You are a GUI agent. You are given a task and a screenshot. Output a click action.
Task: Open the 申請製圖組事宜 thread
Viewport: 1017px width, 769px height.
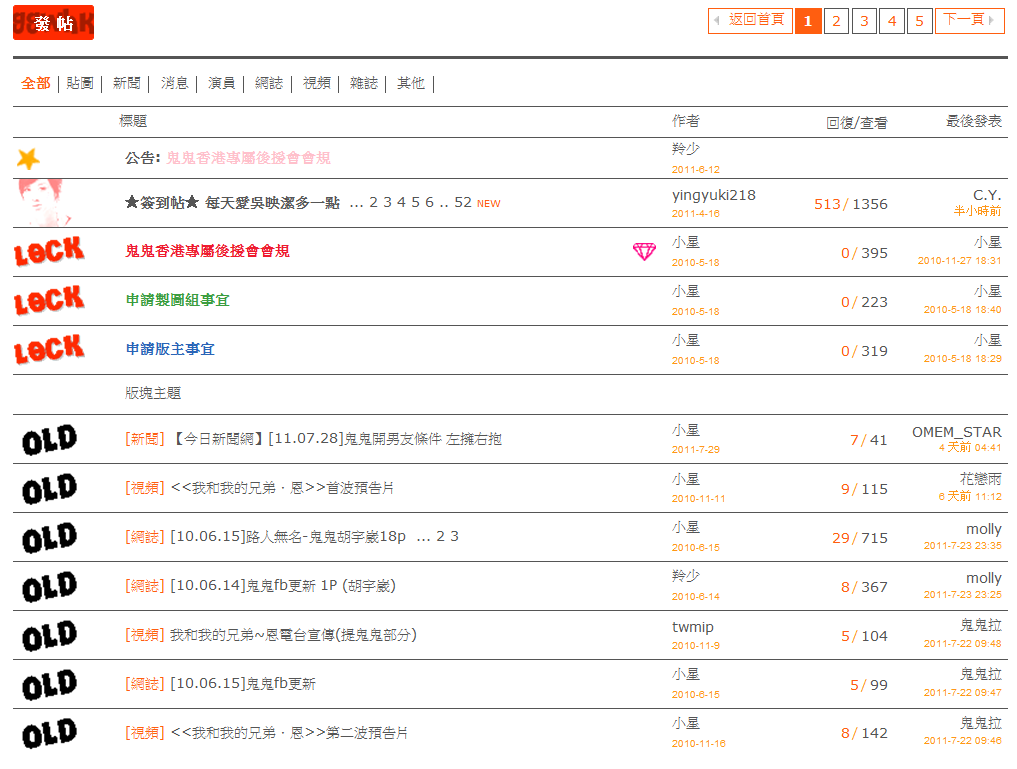(177, 300)
